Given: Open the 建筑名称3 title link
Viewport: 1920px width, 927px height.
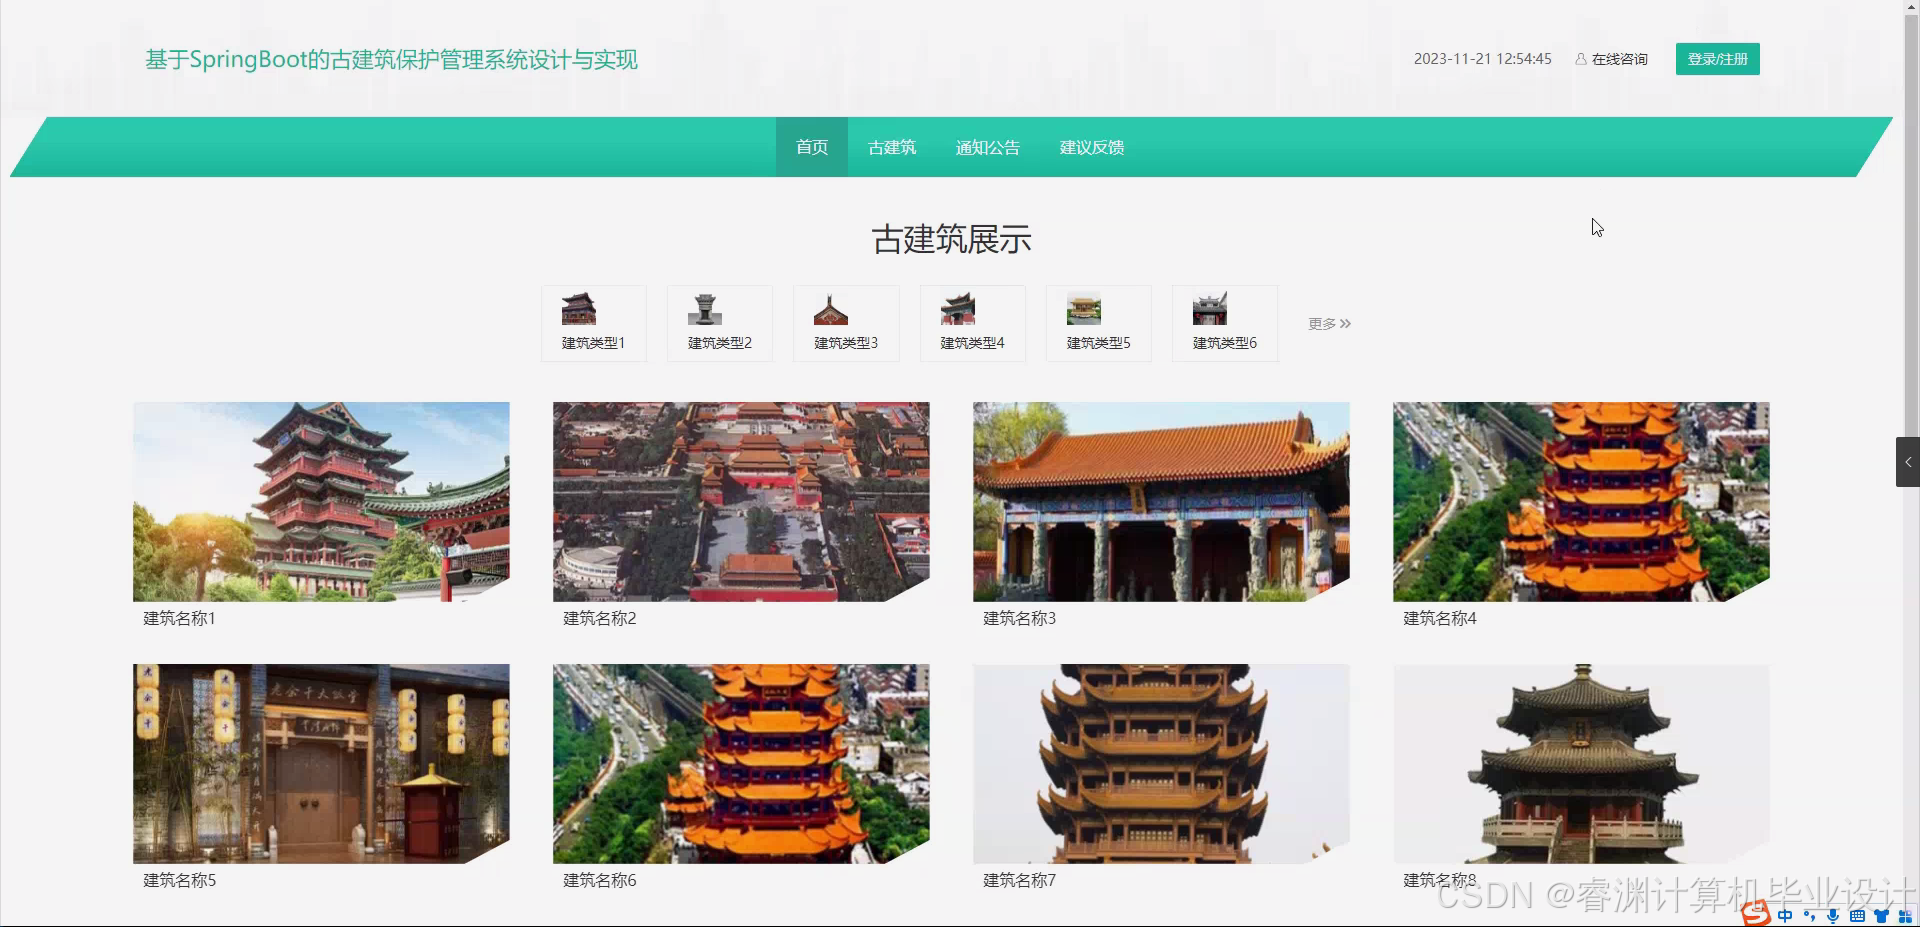Looking at the screenshot, I should 1019,618.
